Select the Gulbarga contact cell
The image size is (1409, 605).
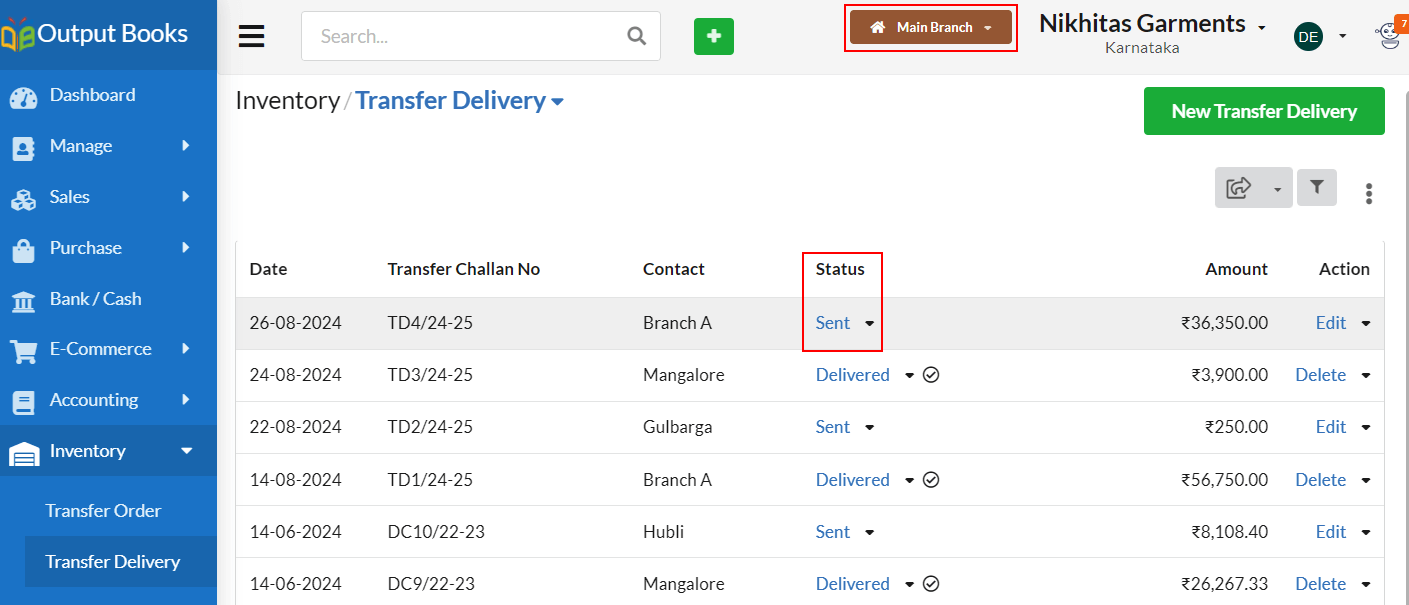678,427
